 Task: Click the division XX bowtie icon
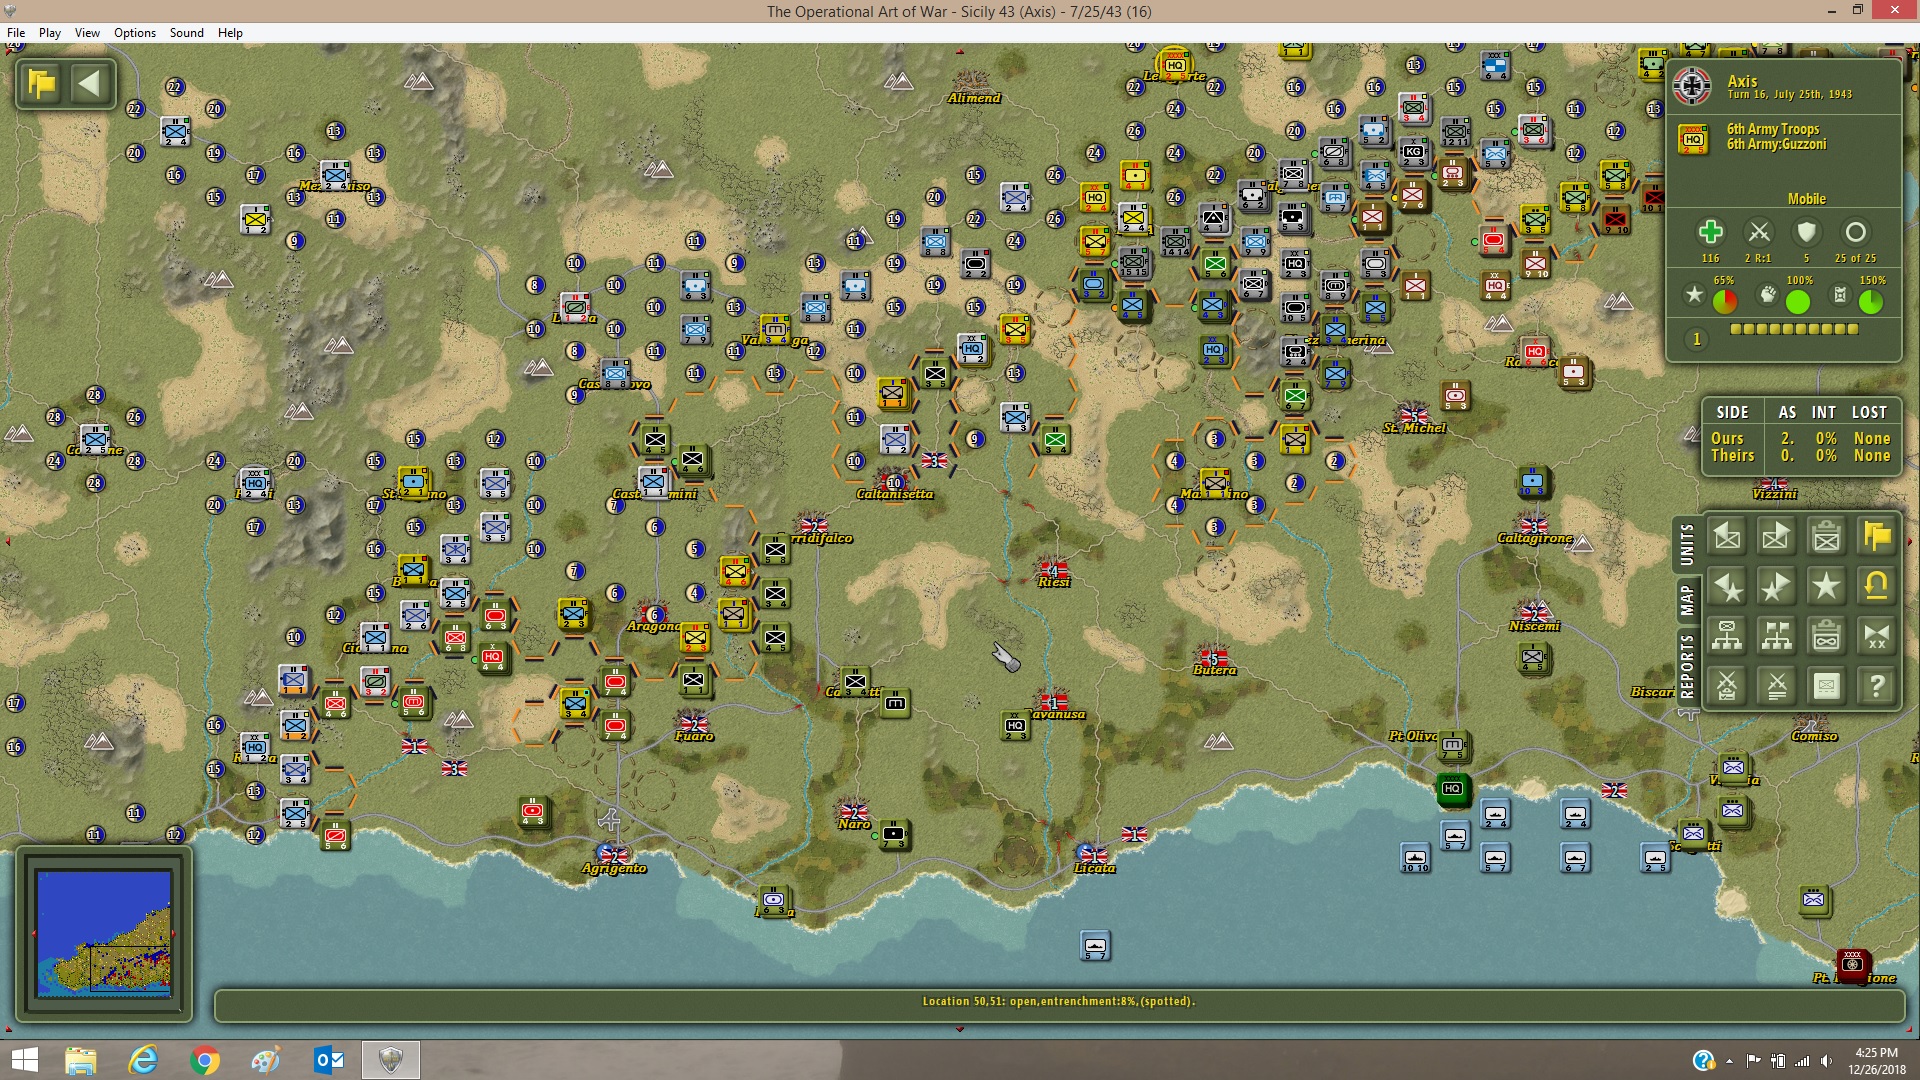click(1877, 636)
